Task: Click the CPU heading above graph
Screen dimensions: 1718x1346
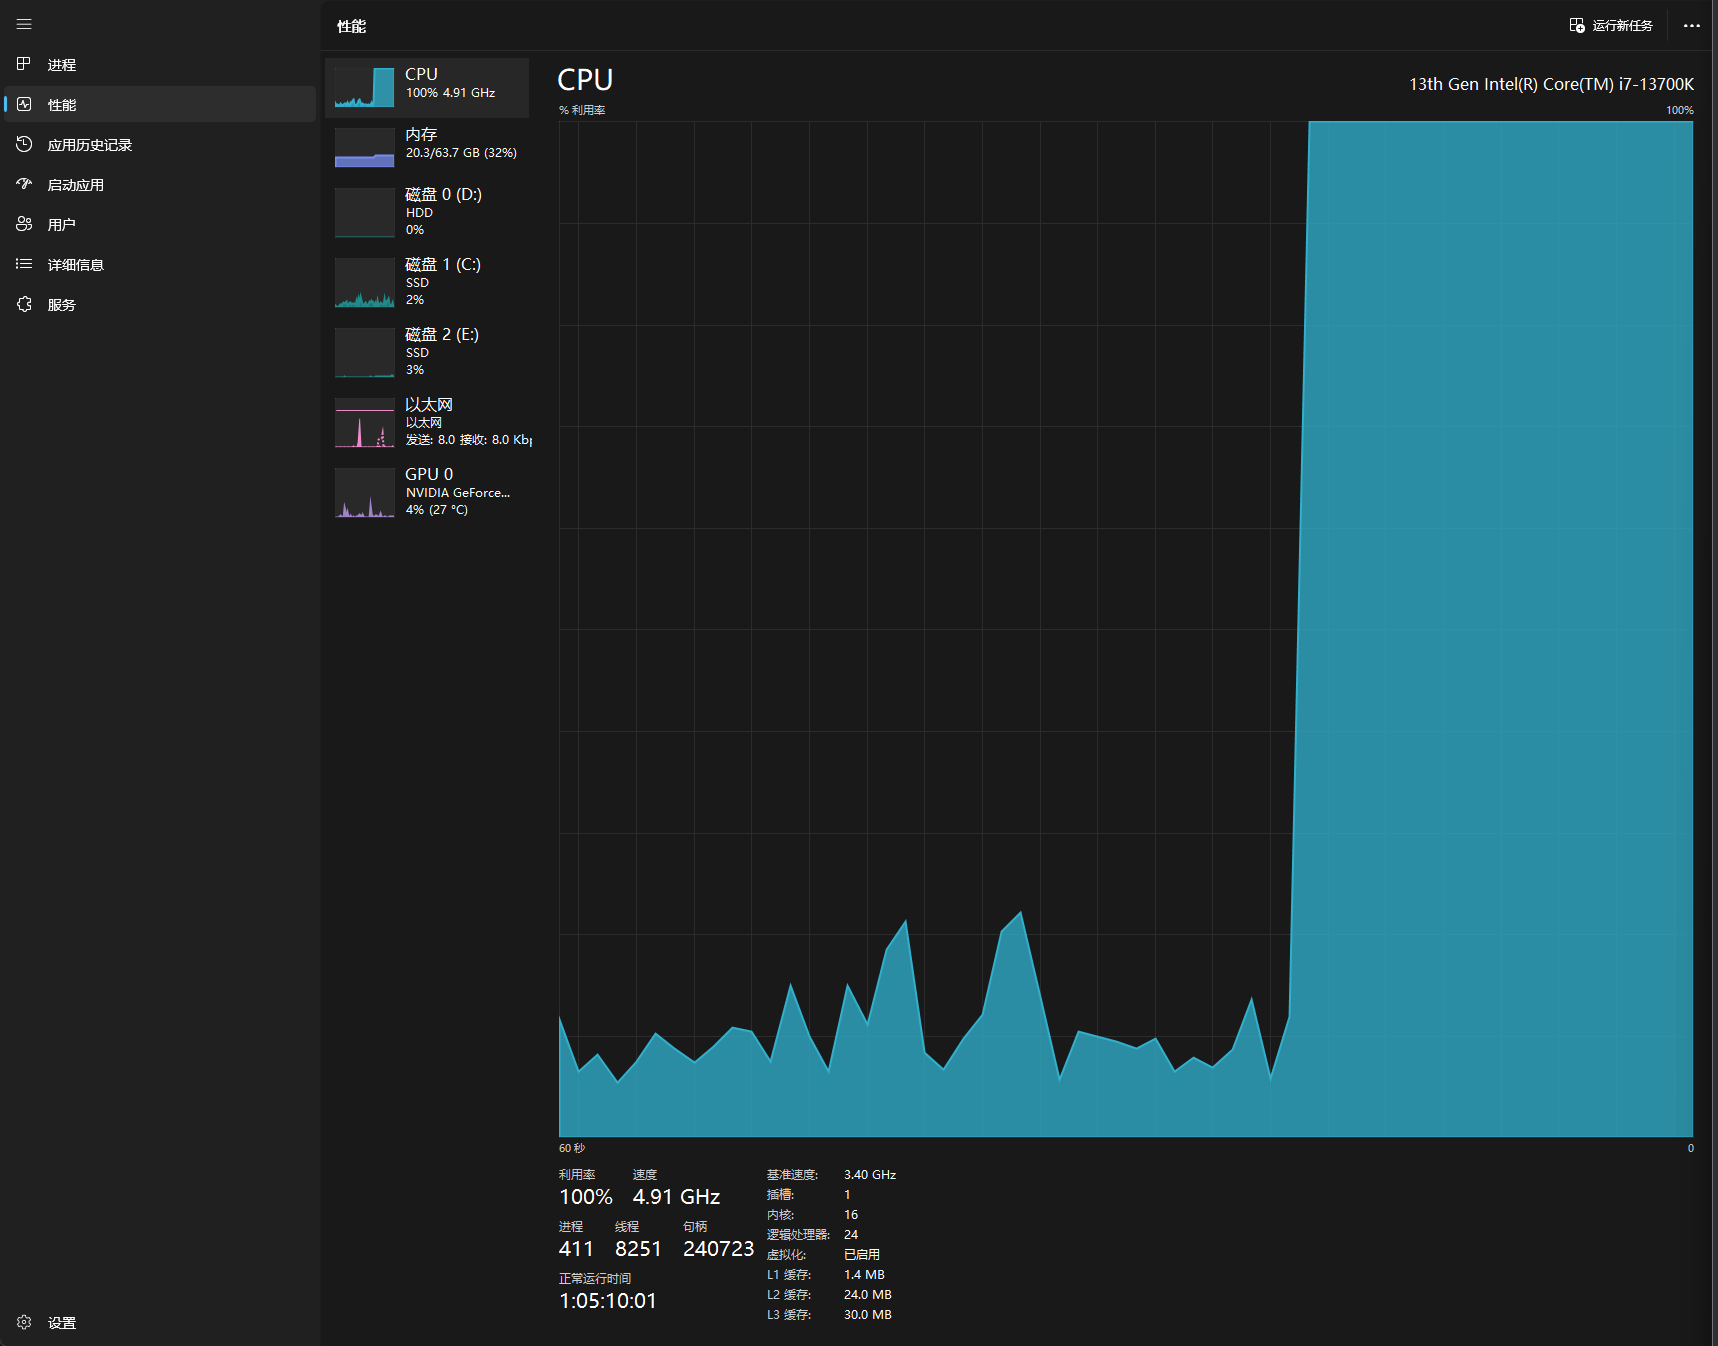Action: [x=585, y=80]
